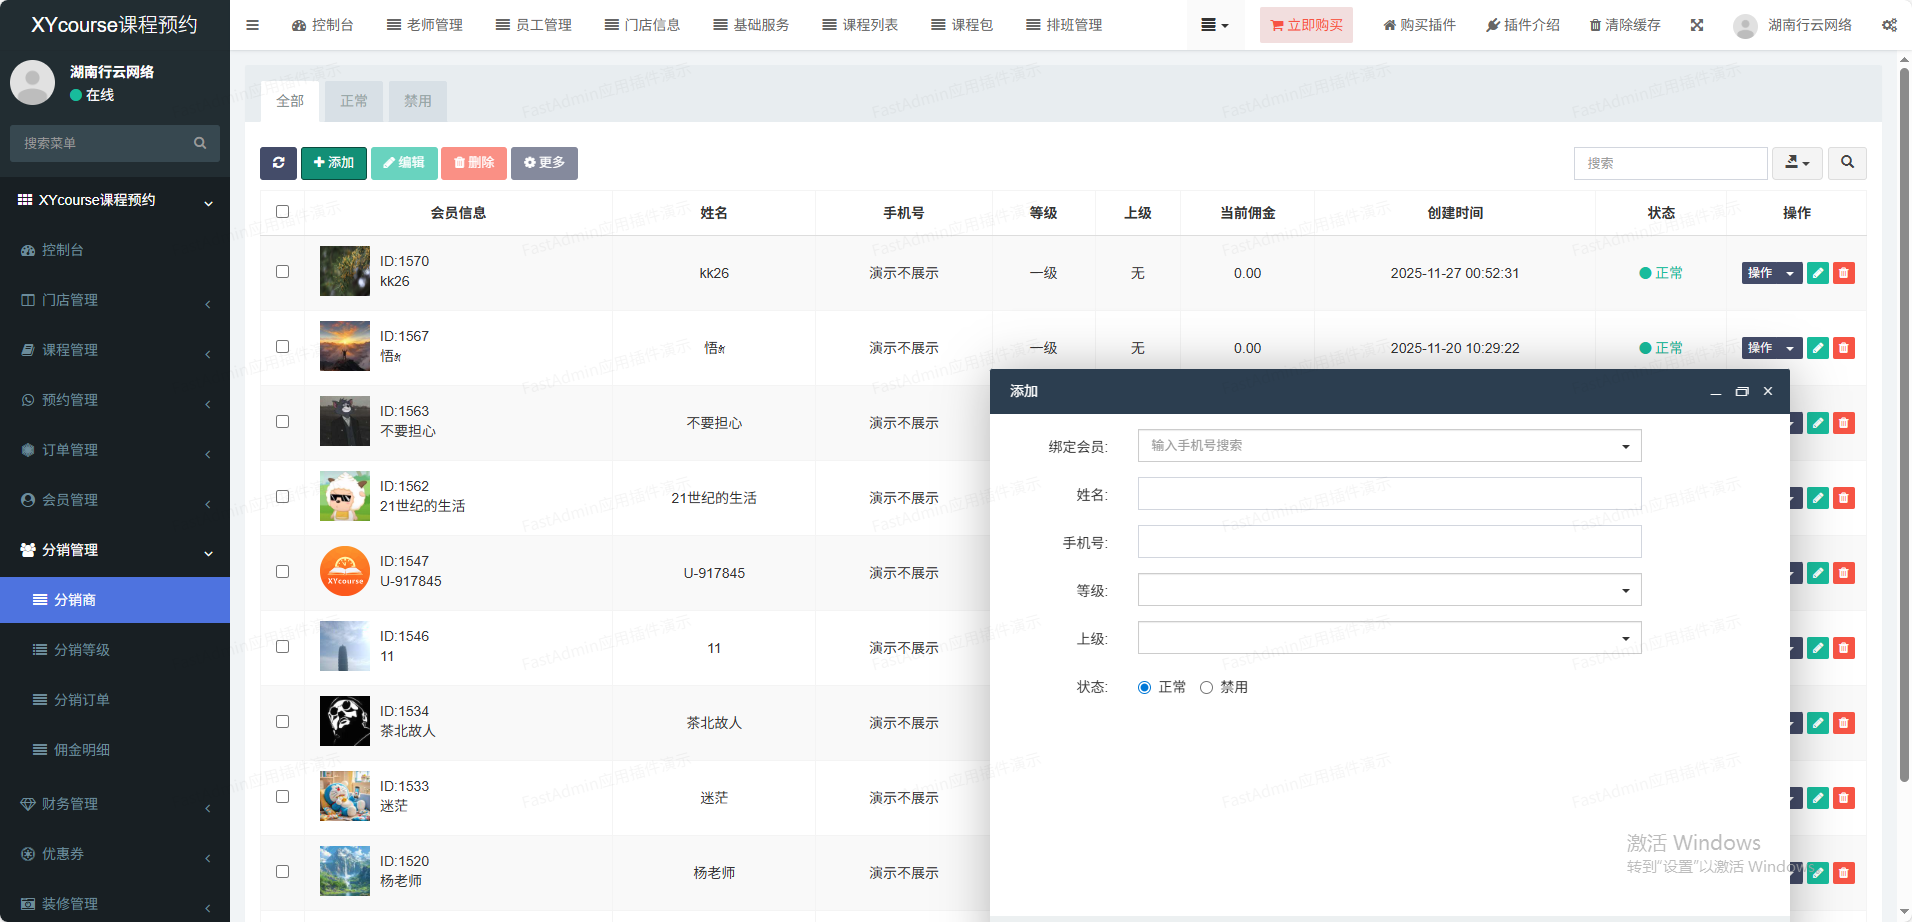This screenshot has width=1912, height=922.
Task: Click the refresh icon button in toolbar
Action: [x=278, y=163]
